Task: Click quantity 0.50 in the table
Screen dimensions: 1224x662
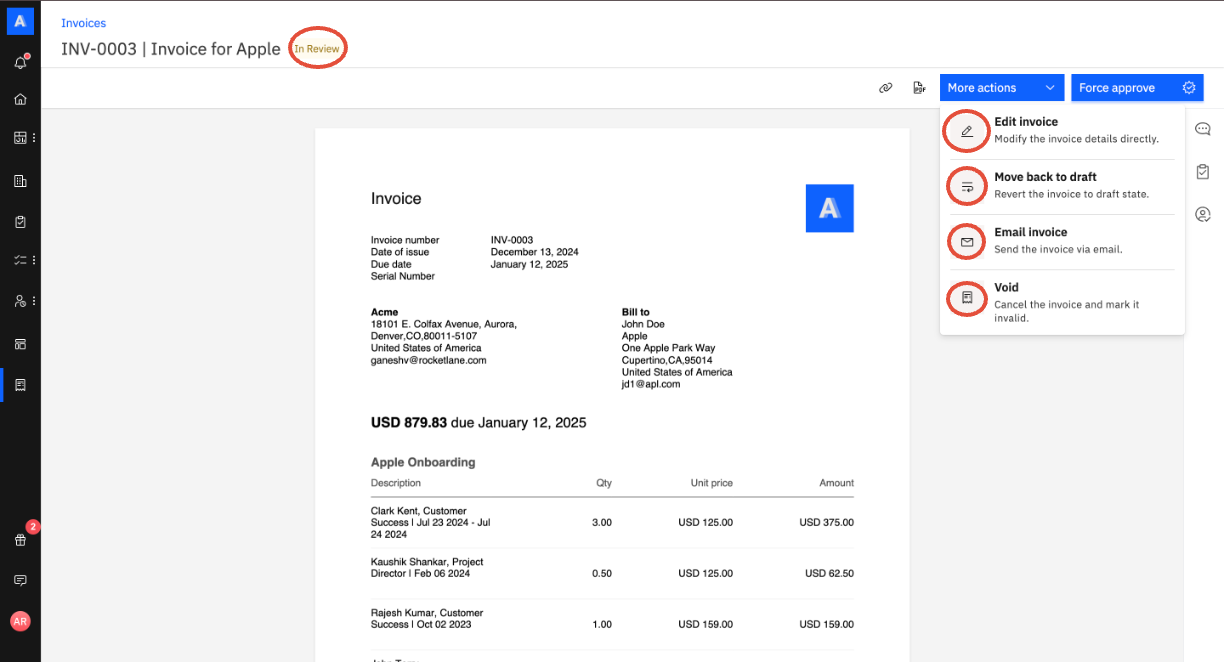Action: (x=602, y=573)
